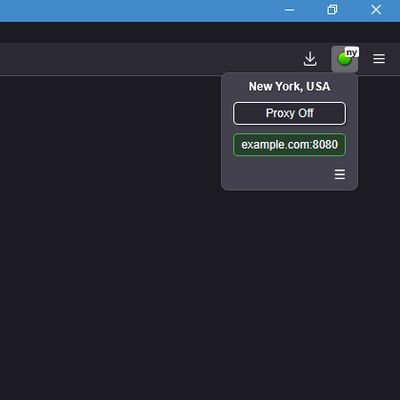400x400 pixels.
Task: Restore down the browser window
Action: 332,10
